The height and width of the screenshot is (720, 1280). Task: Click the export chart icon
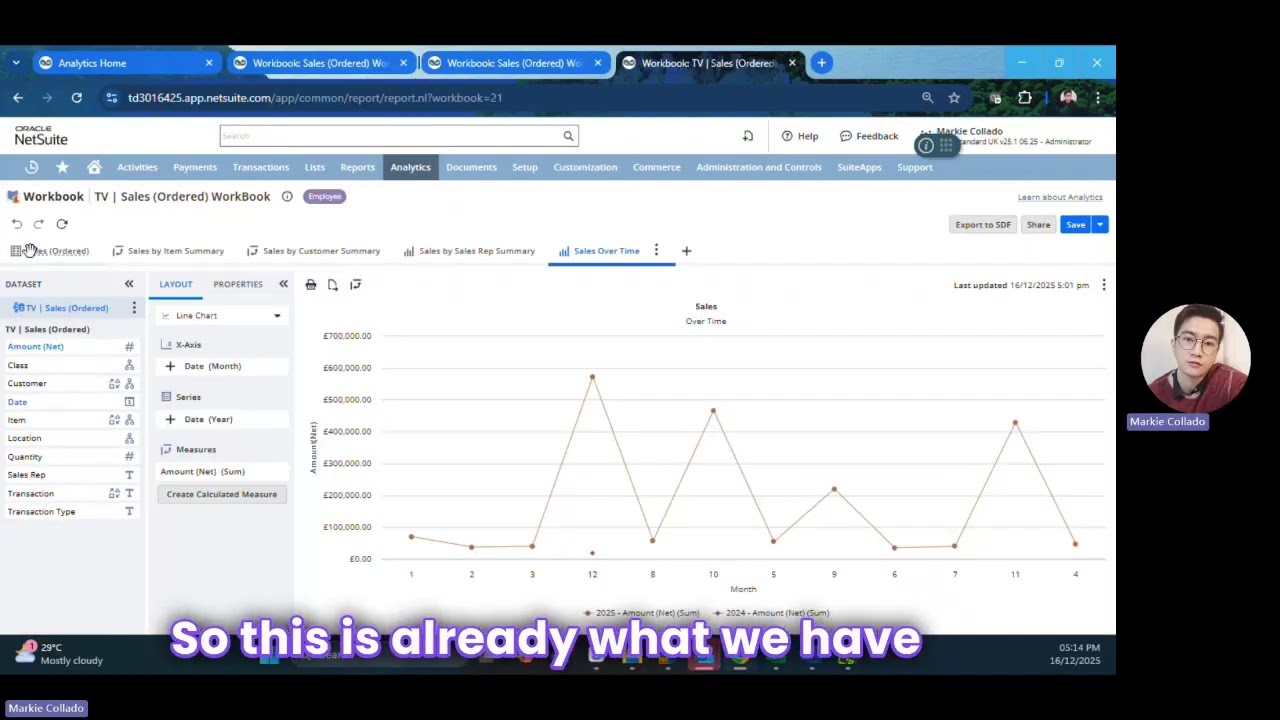[x=333, y=285]
